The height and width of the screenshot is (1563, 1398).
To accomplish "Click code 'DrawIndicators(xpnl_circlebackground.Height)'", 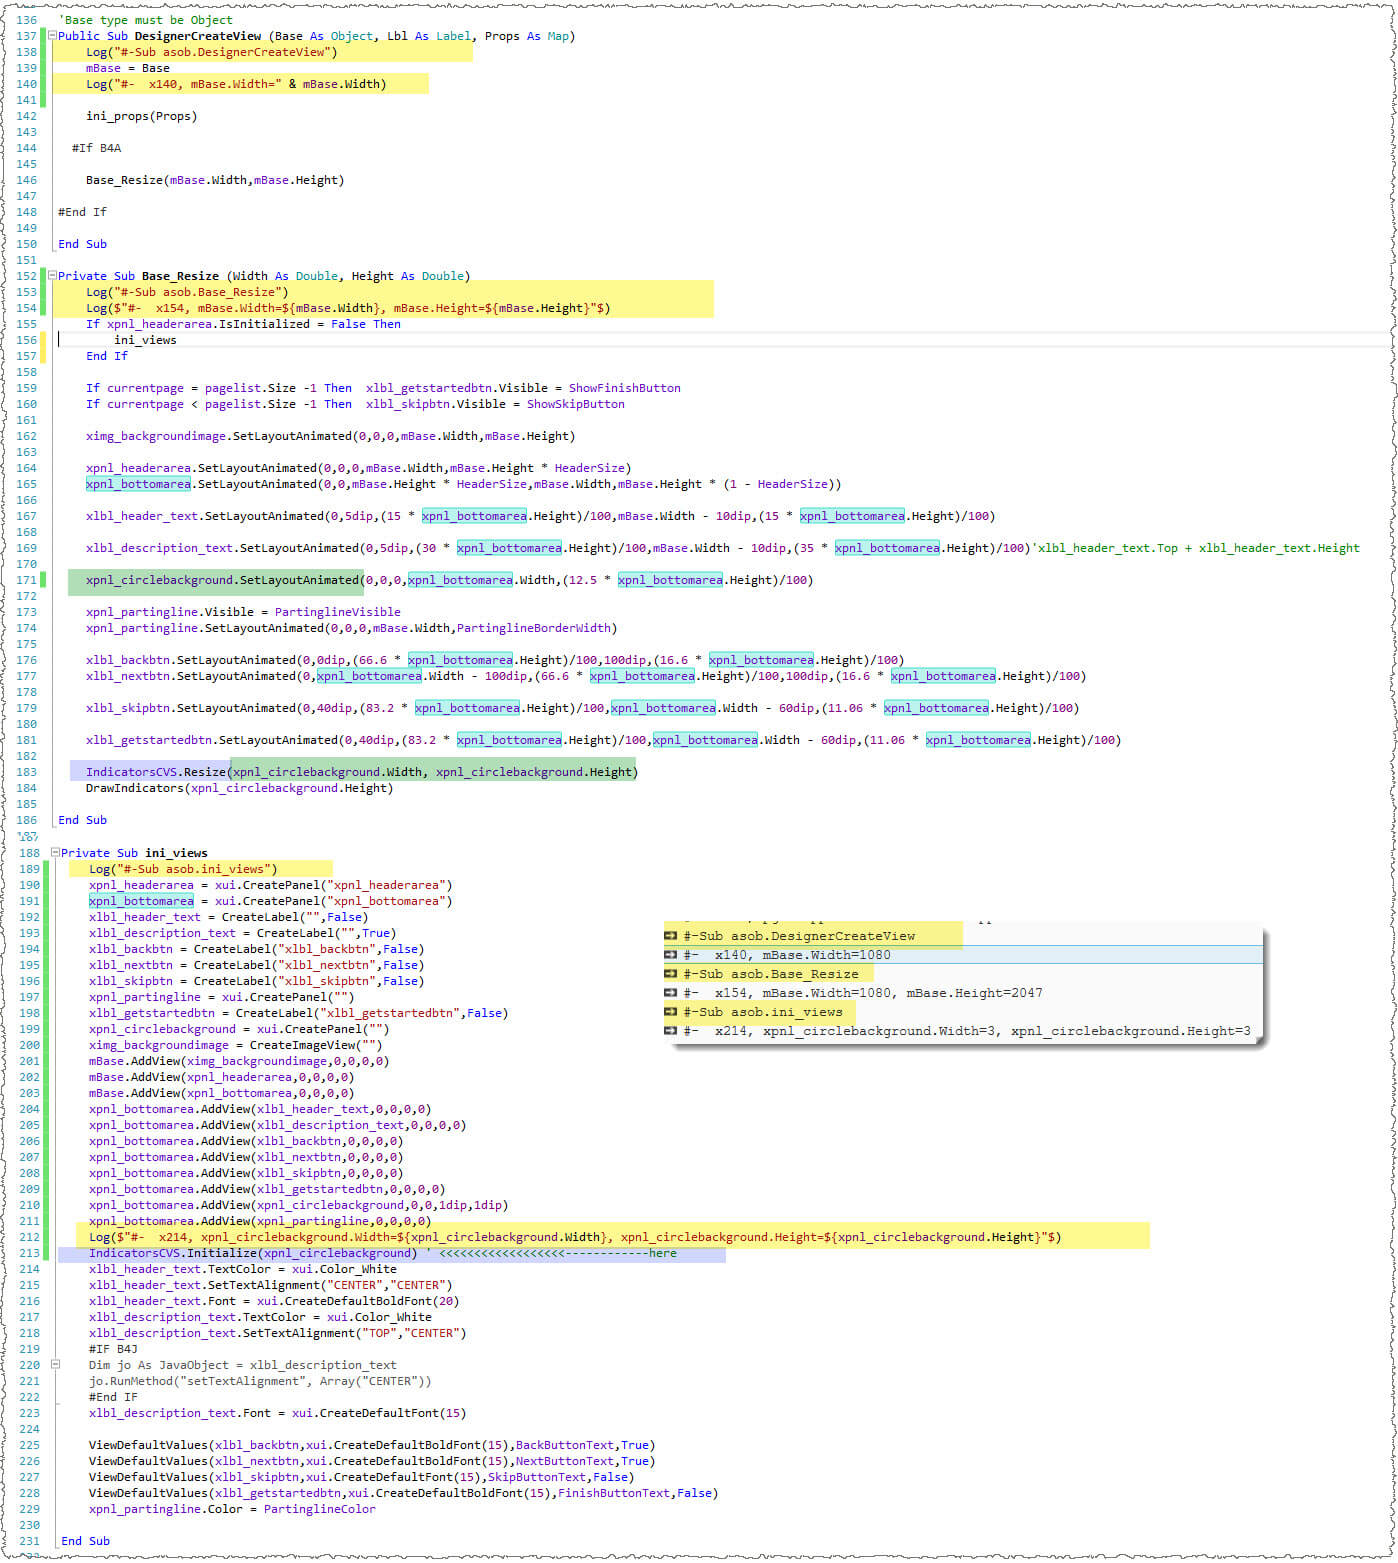I will pyautogui.click(x=240, y=788).
